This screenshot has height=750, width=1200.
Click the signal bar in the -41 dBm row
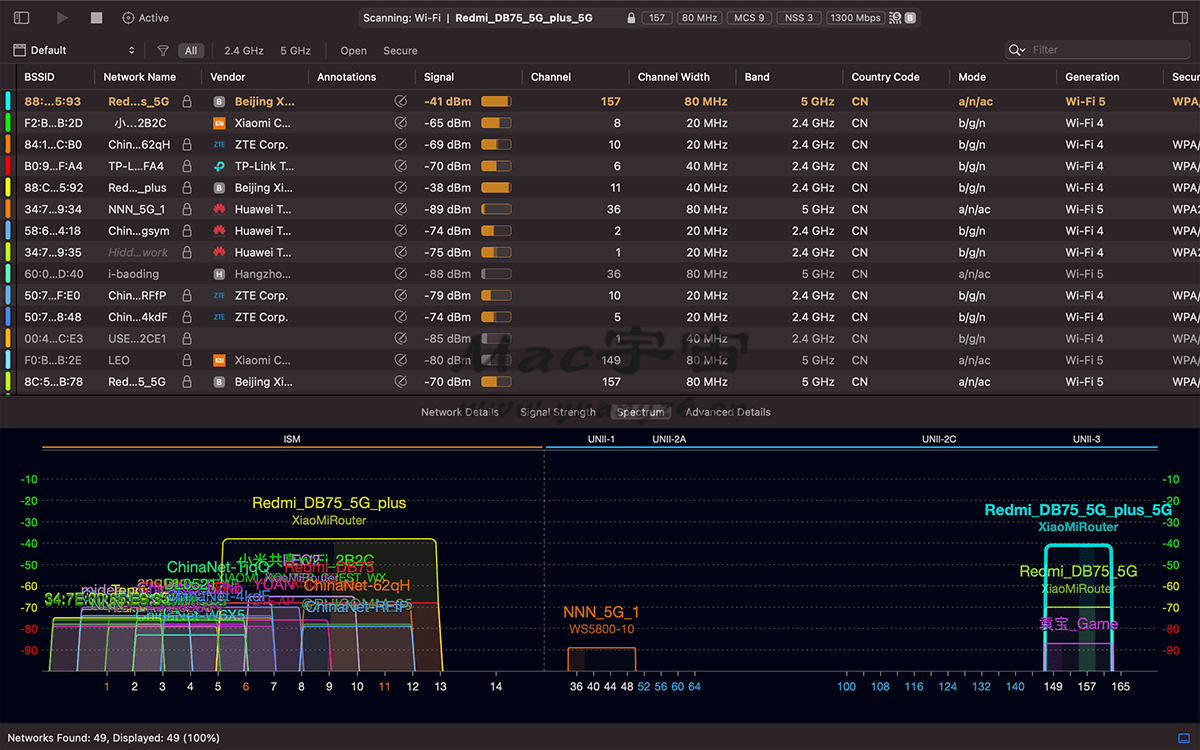497,101
